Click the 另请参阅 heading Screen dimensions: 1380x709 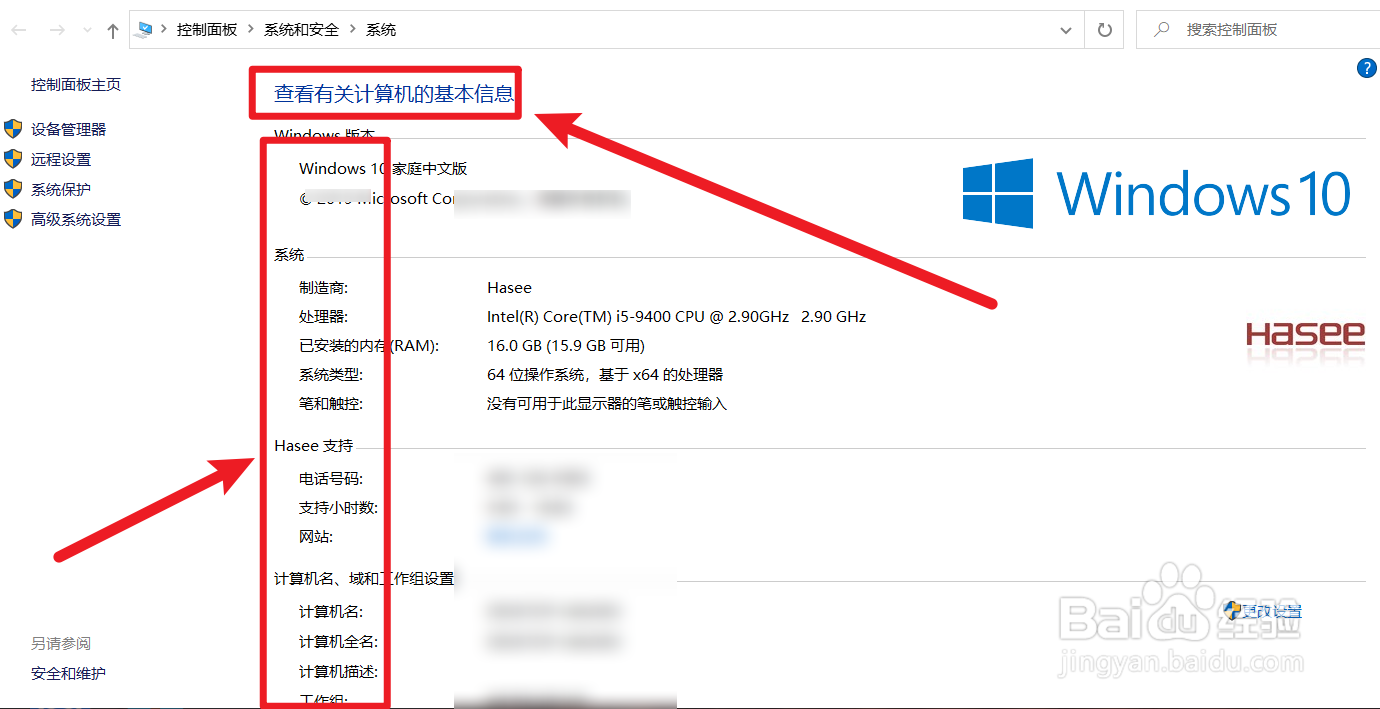[x=61, y=643]
